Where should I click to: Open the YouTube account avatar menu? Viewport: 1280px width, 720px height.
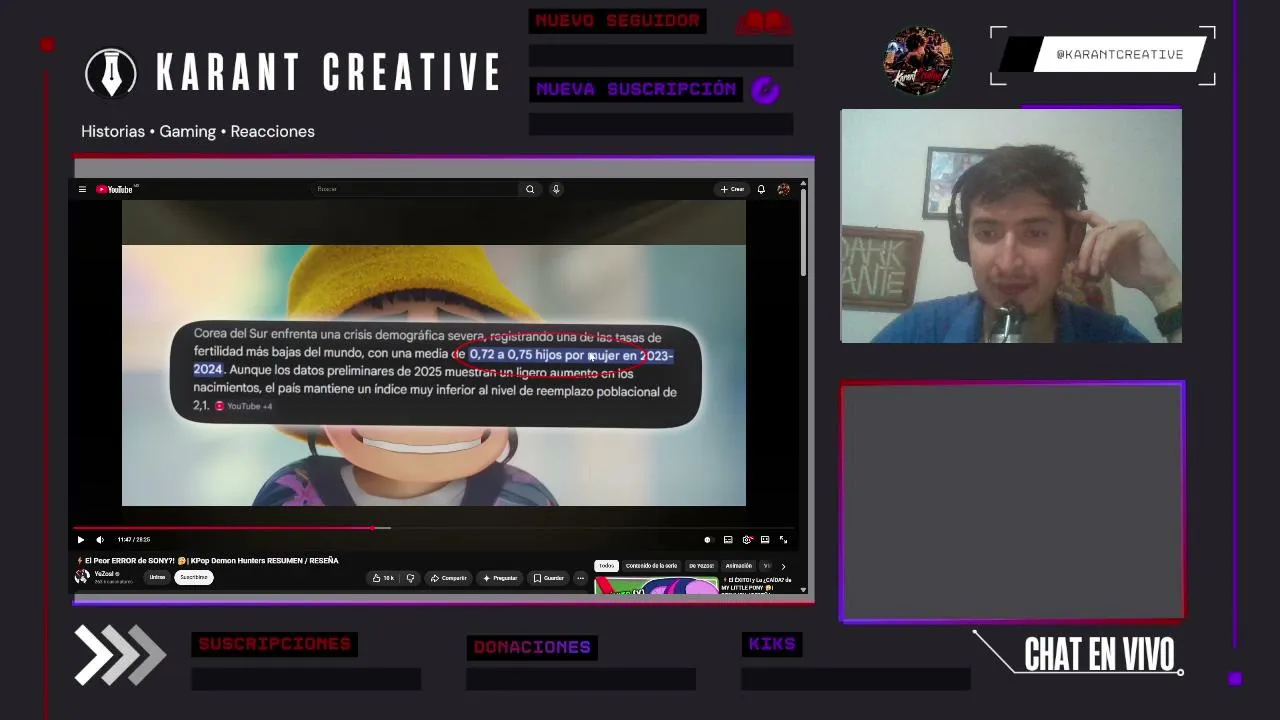point(784,189)
